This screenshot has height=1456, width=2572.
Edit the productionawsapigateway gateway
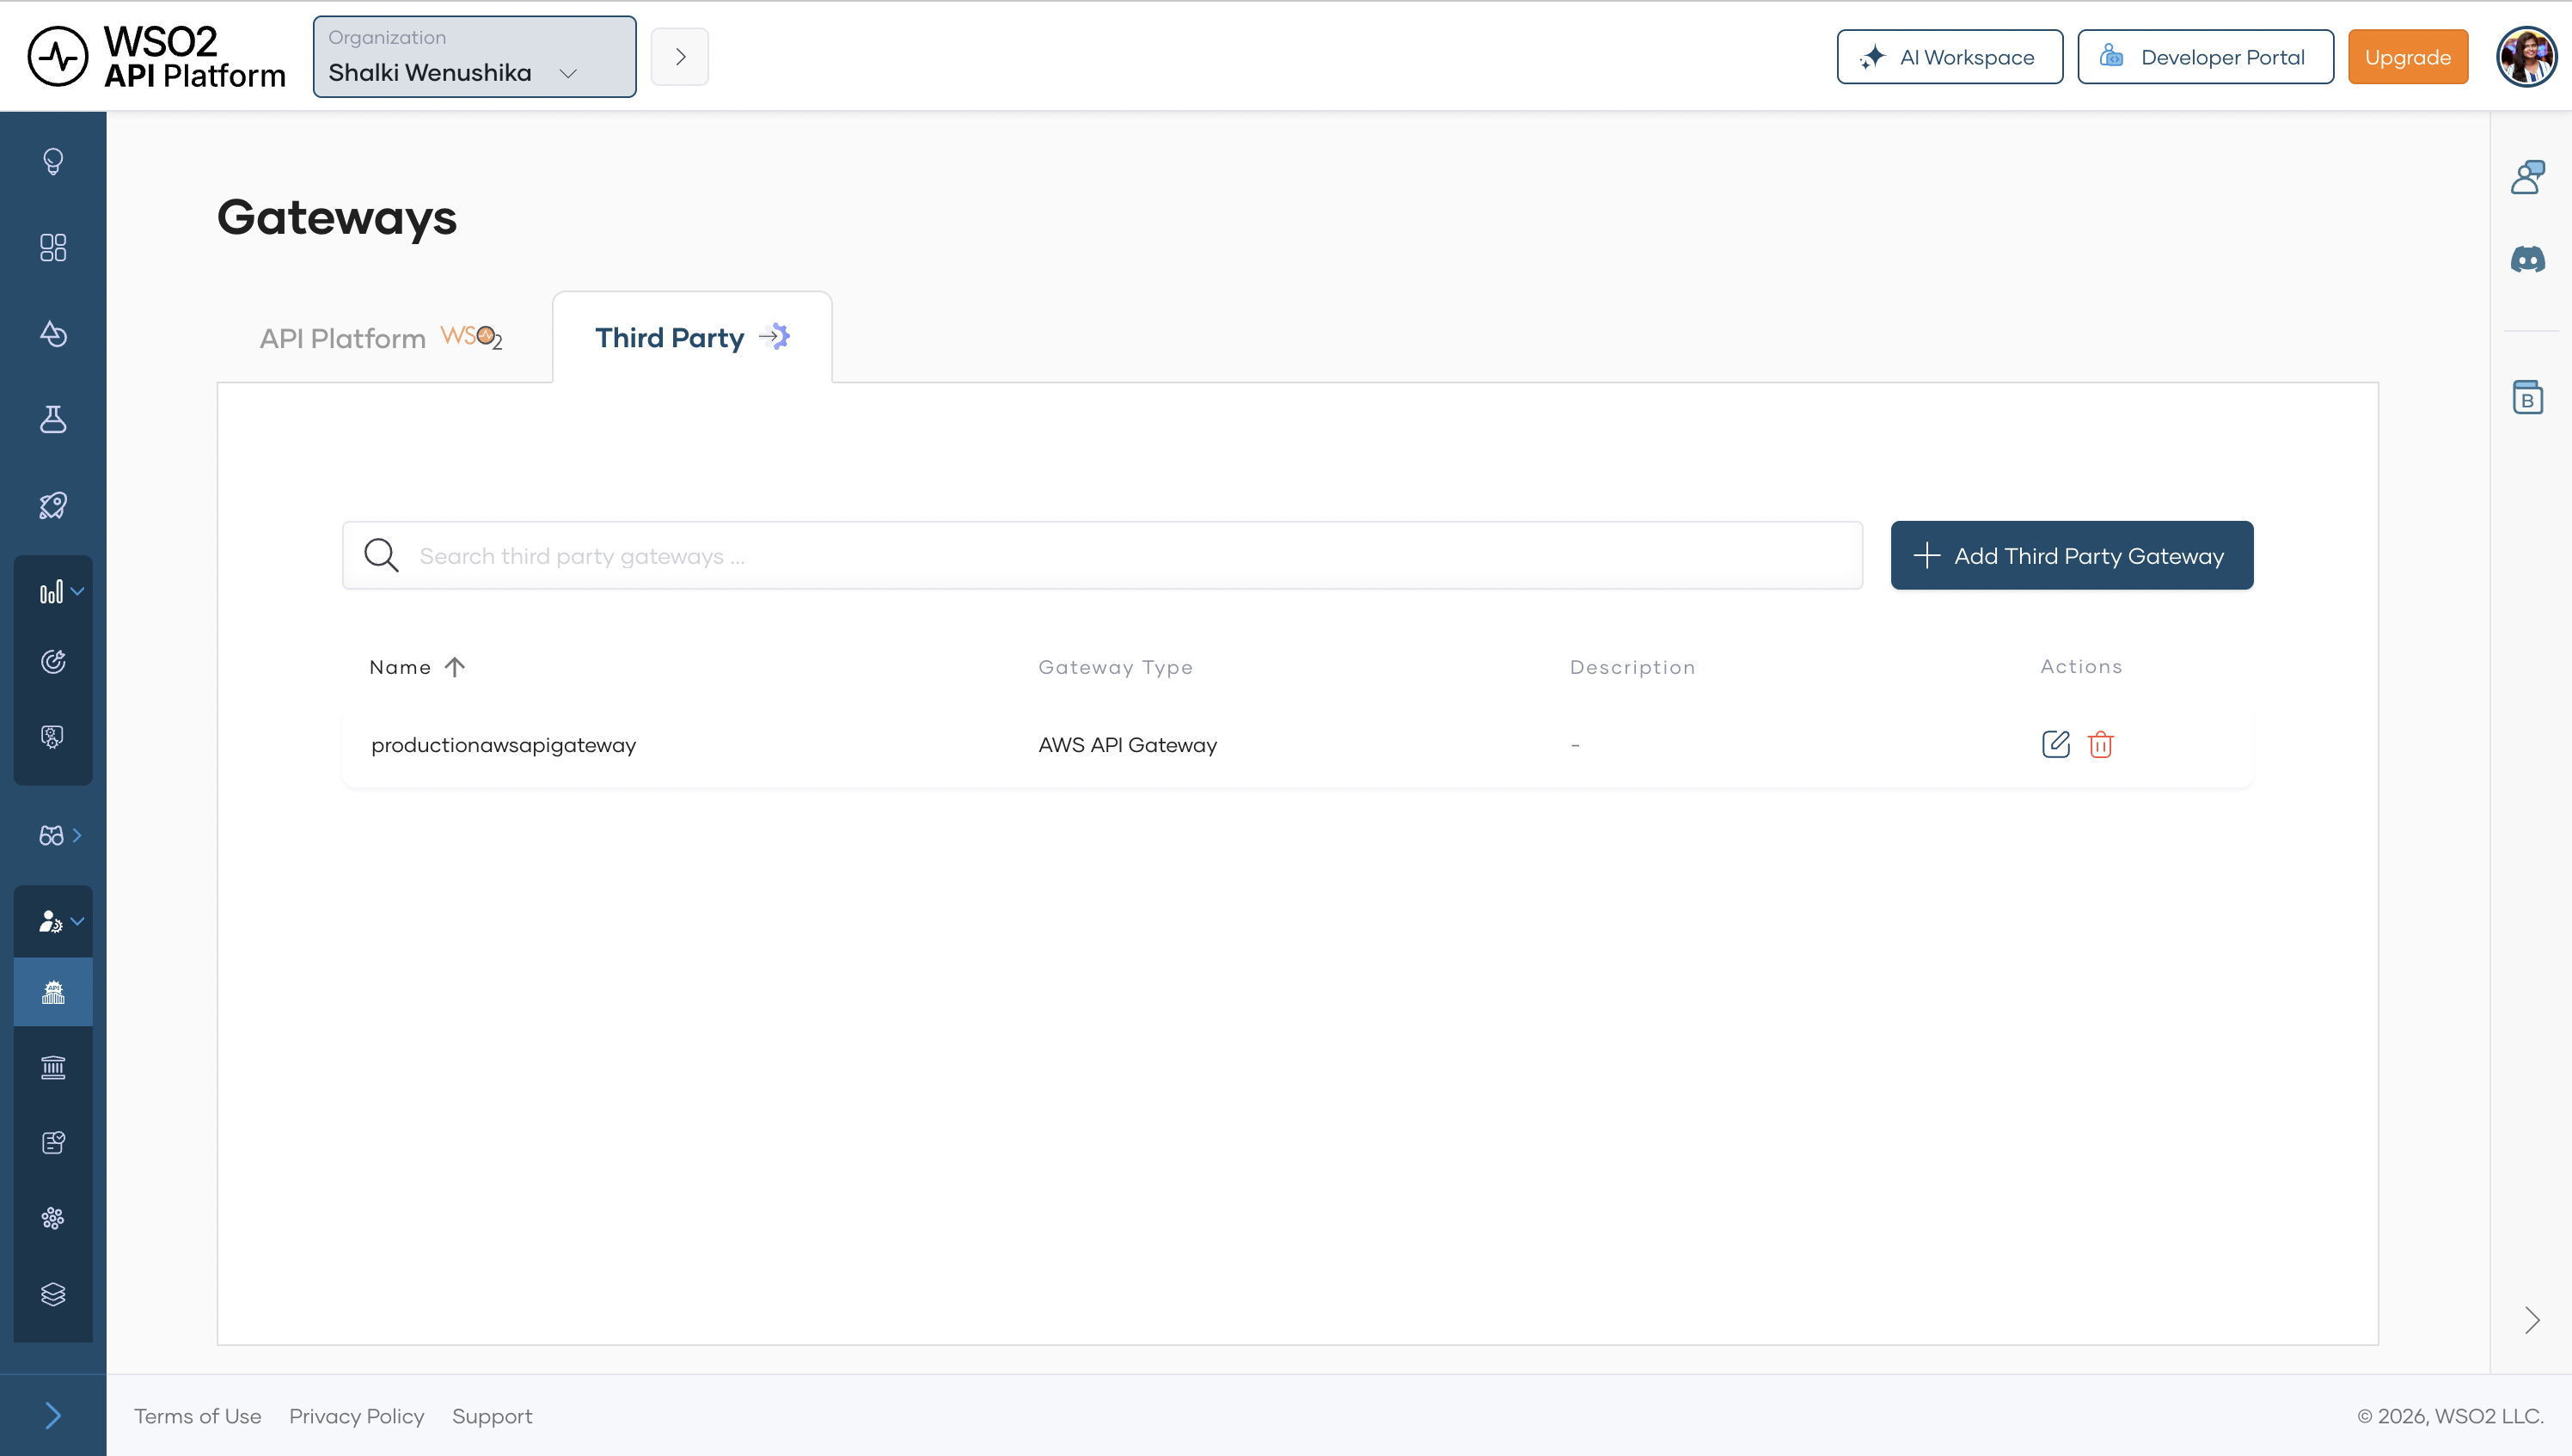pyautogui.click(x=2055, y=744)
